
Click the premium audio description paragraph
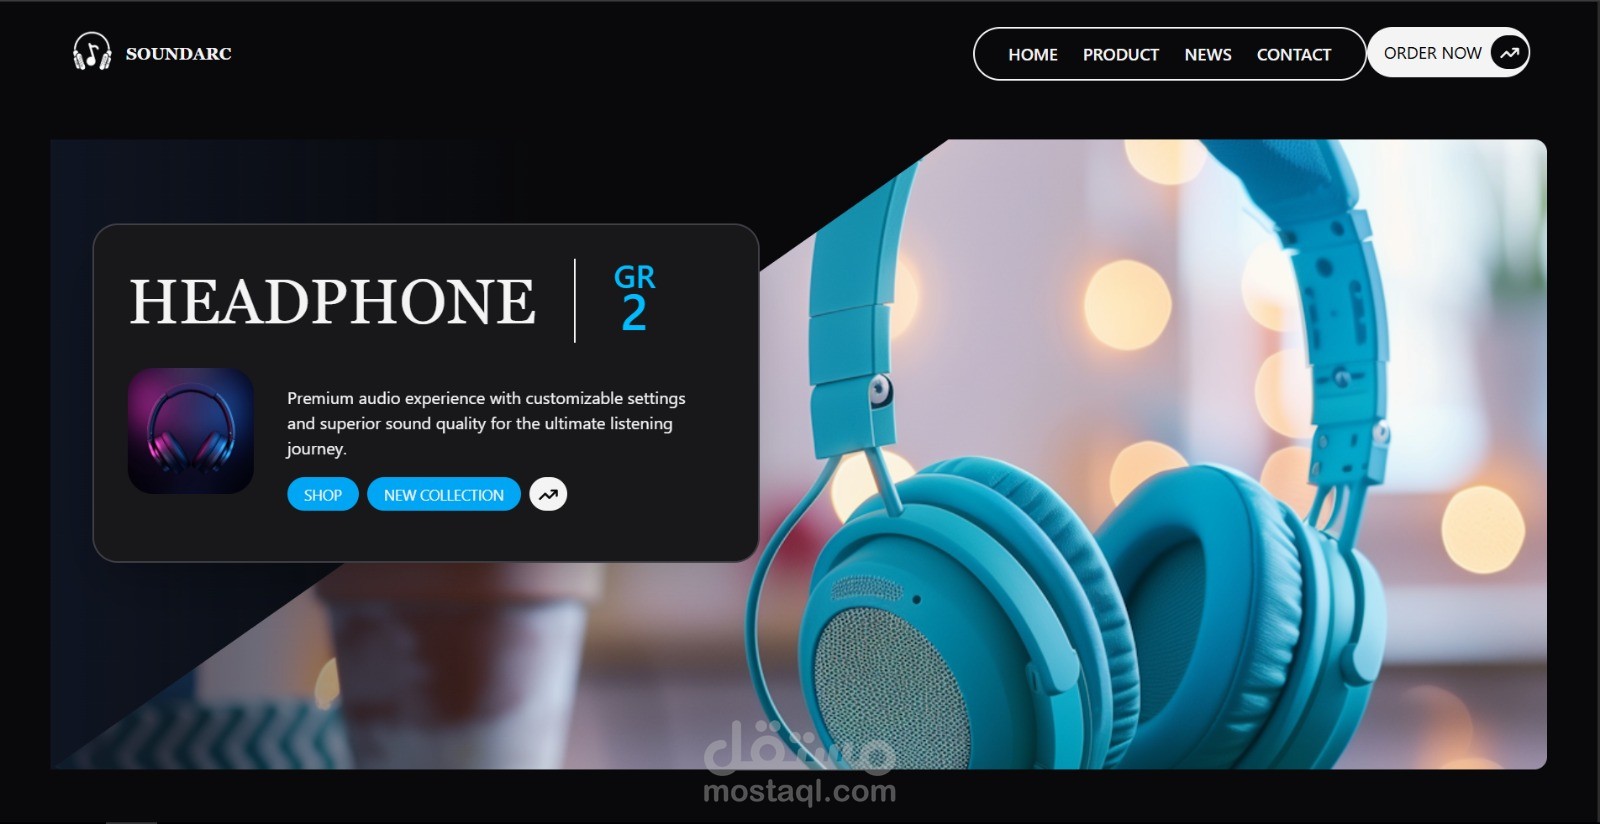(x=486, y=423)
